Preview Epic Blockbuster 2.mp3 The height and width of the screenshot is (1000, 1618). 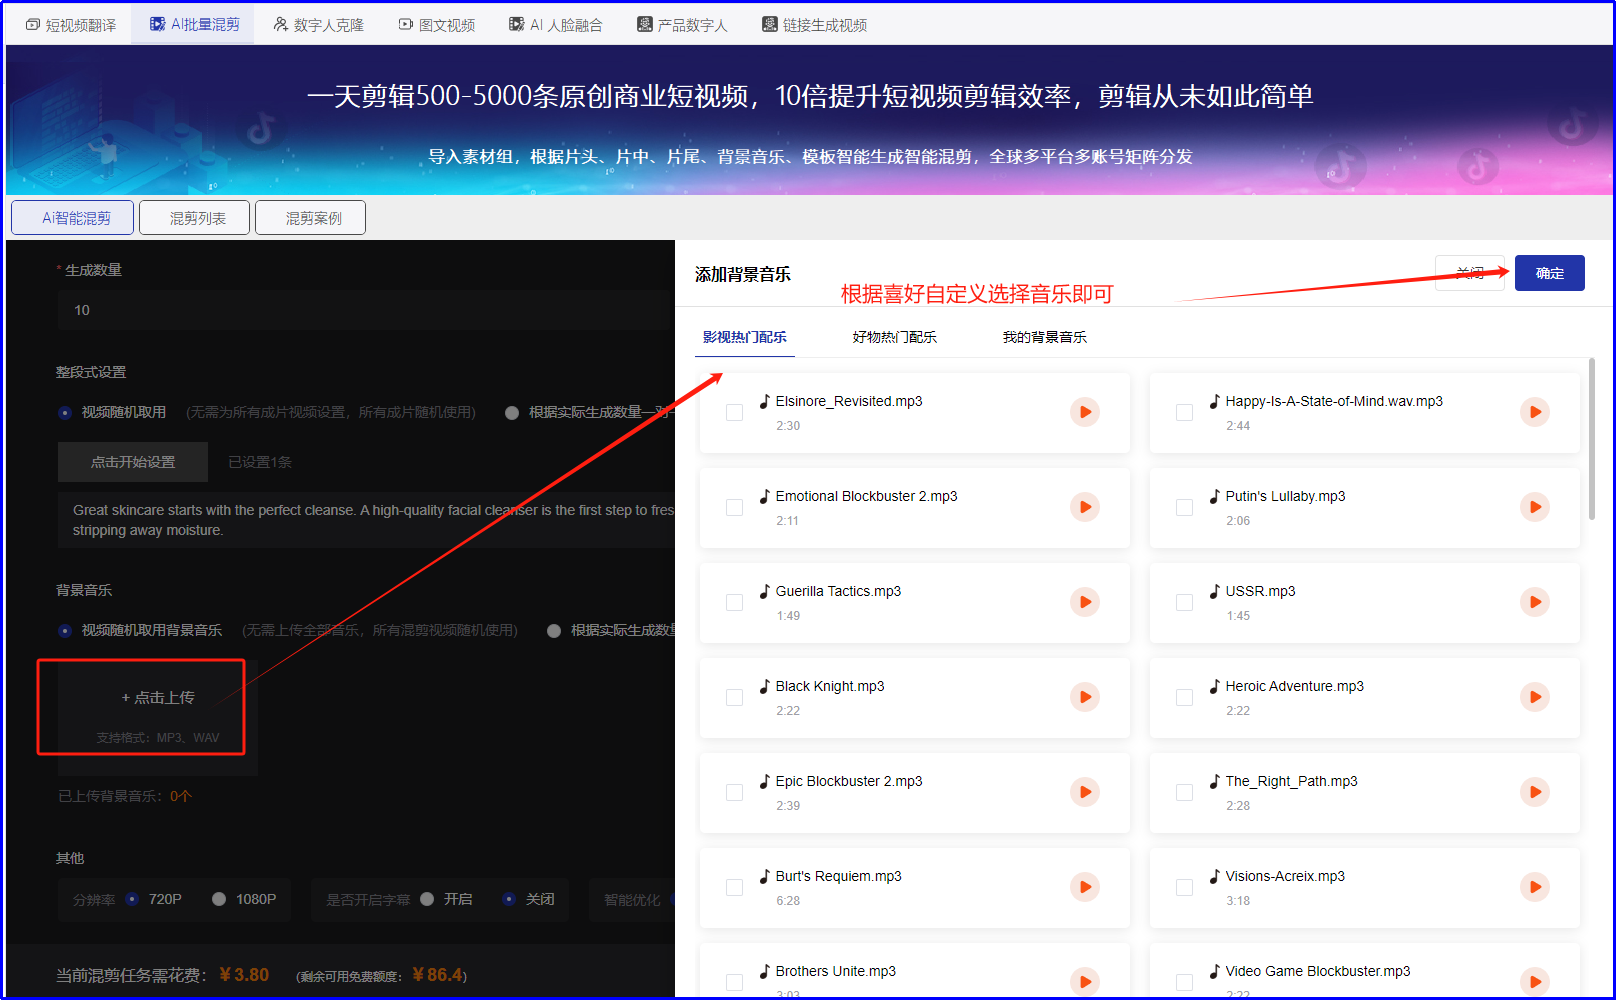click(x=1084, y=792)
